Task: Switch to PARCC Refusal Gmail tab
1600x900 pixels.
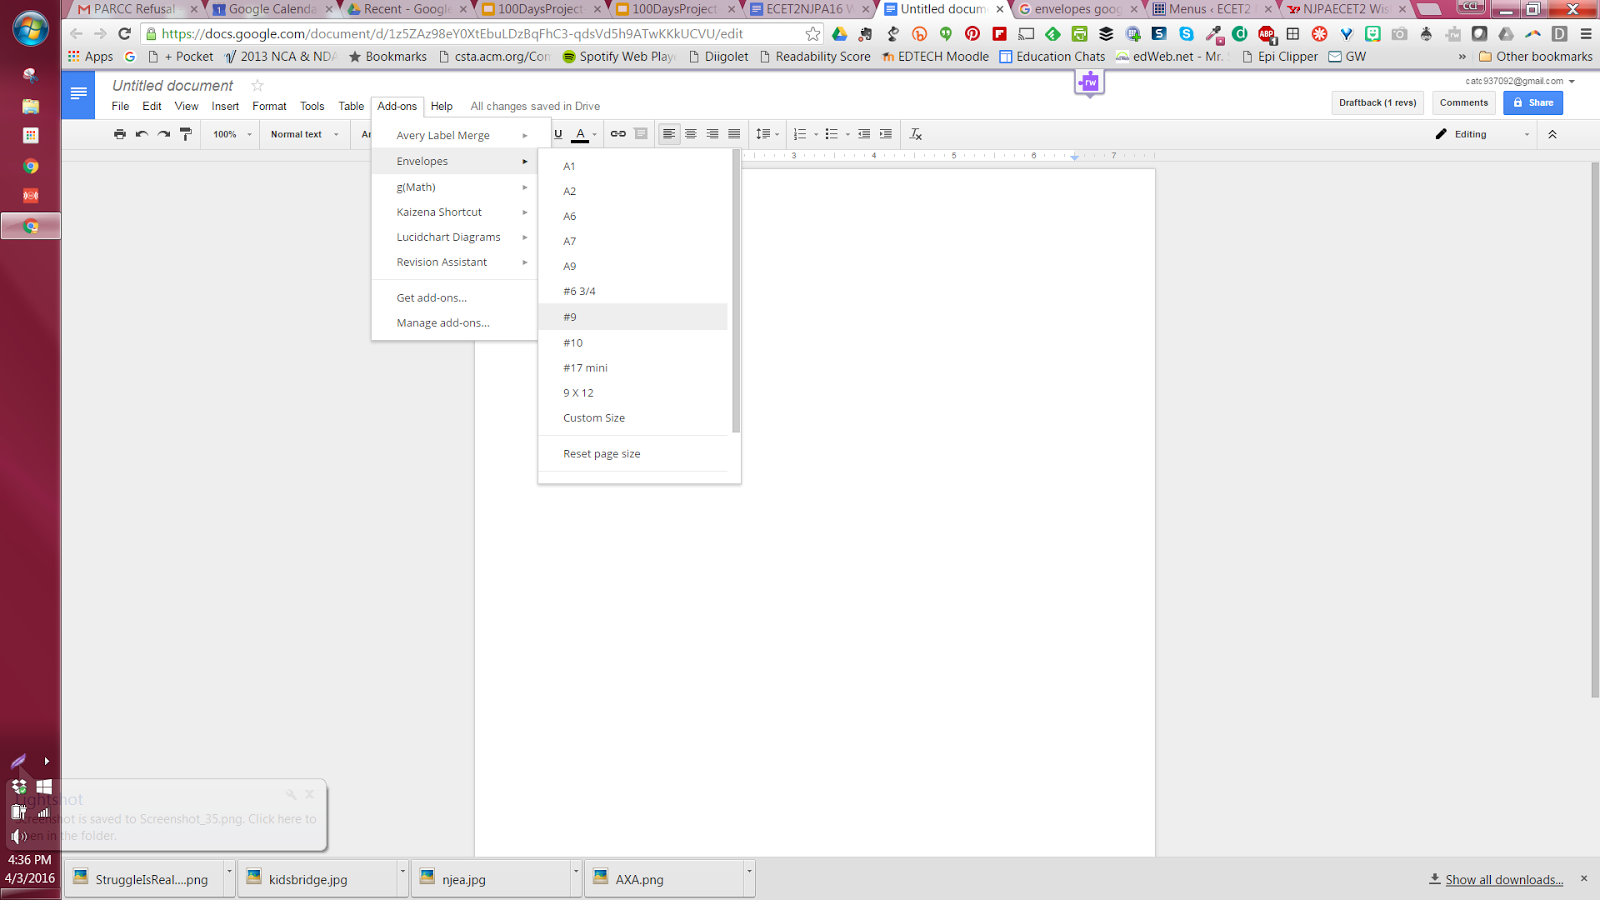Action: (x=134, y=9)
